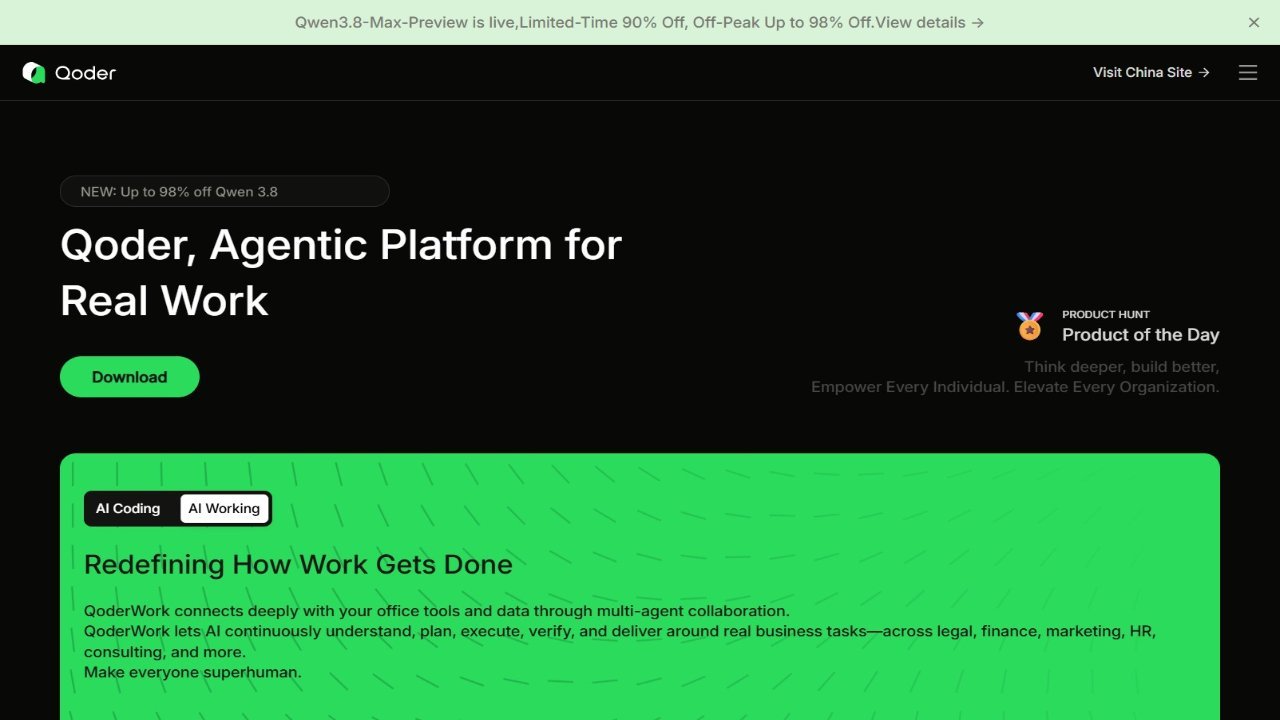The height and width of the screenshot is (720, 1280).
Task: Open the Qwen3.8-Max-Preview View details link
Action: point(930,22)
